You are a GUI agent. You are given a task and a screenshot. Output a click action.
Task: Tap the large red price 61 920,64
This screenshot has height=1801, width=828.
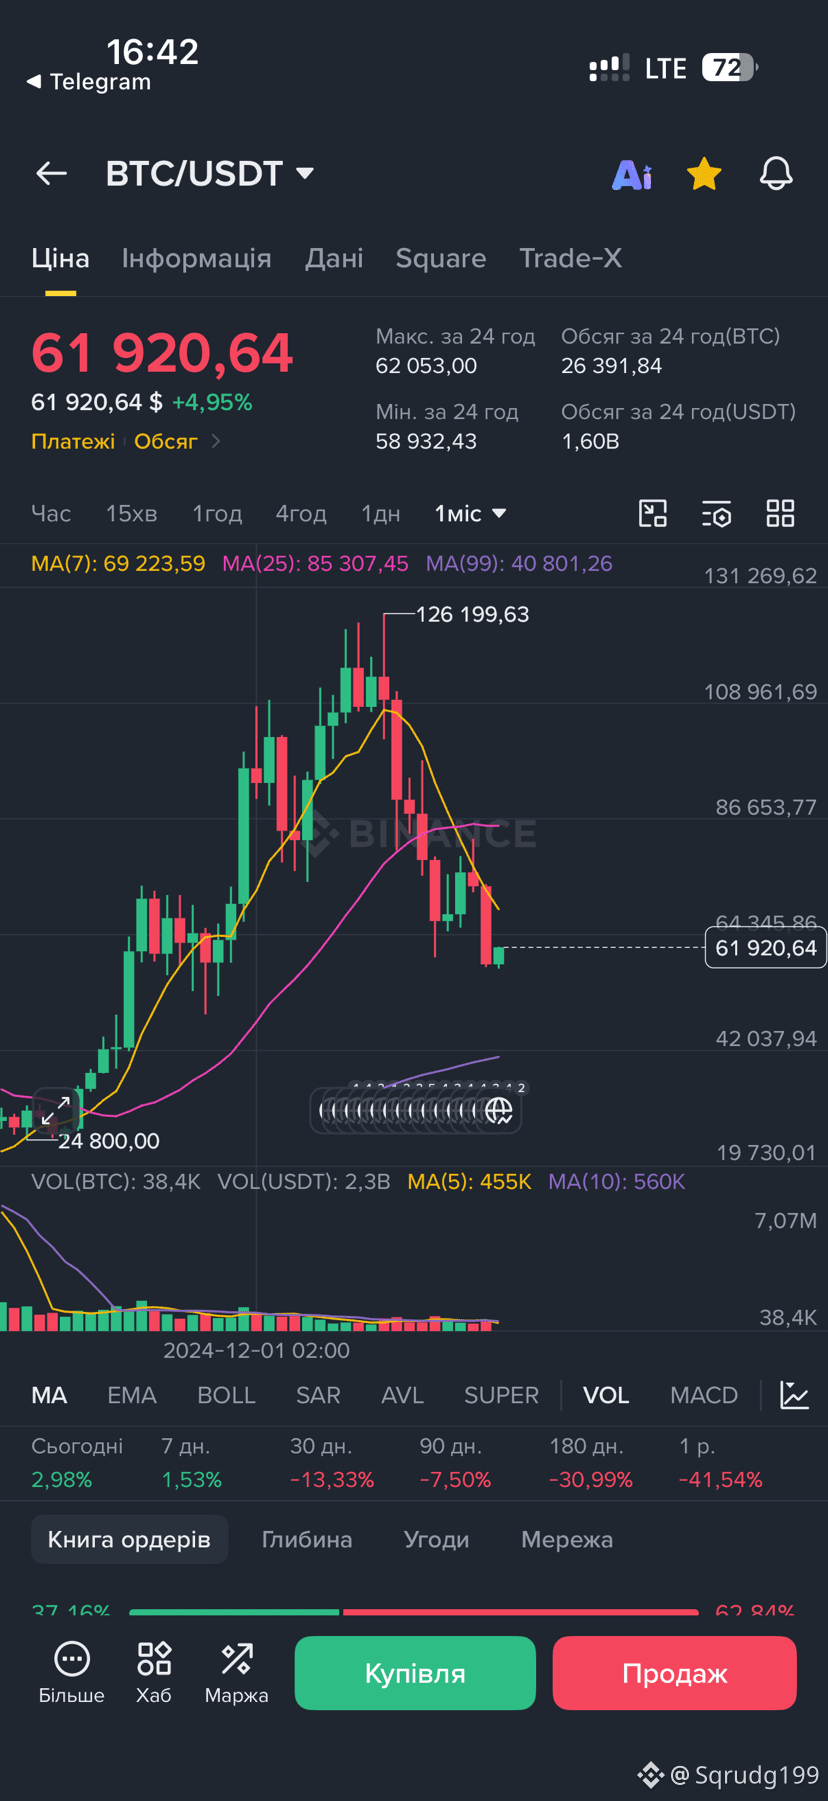162,352
